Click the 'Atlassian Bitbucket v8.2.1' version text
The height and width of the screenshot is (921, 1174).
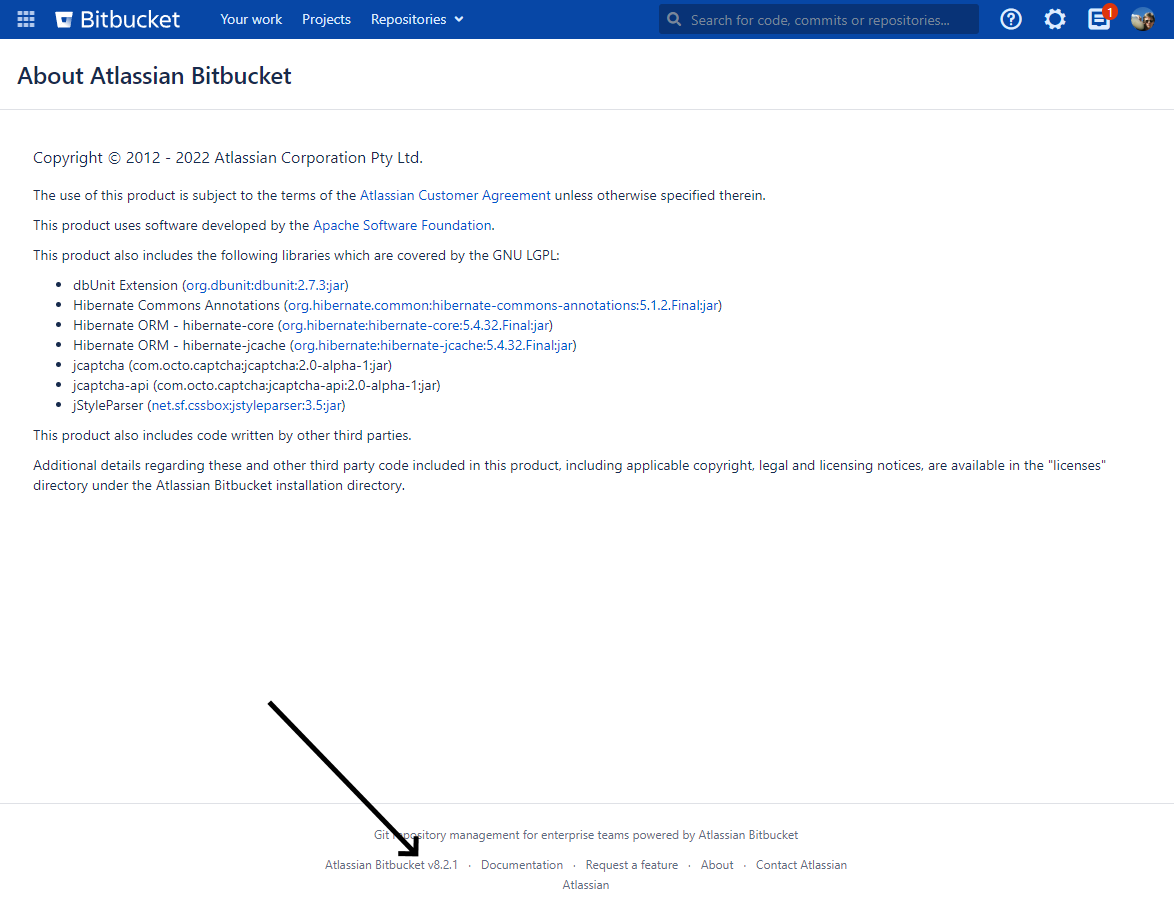(391, 865)
